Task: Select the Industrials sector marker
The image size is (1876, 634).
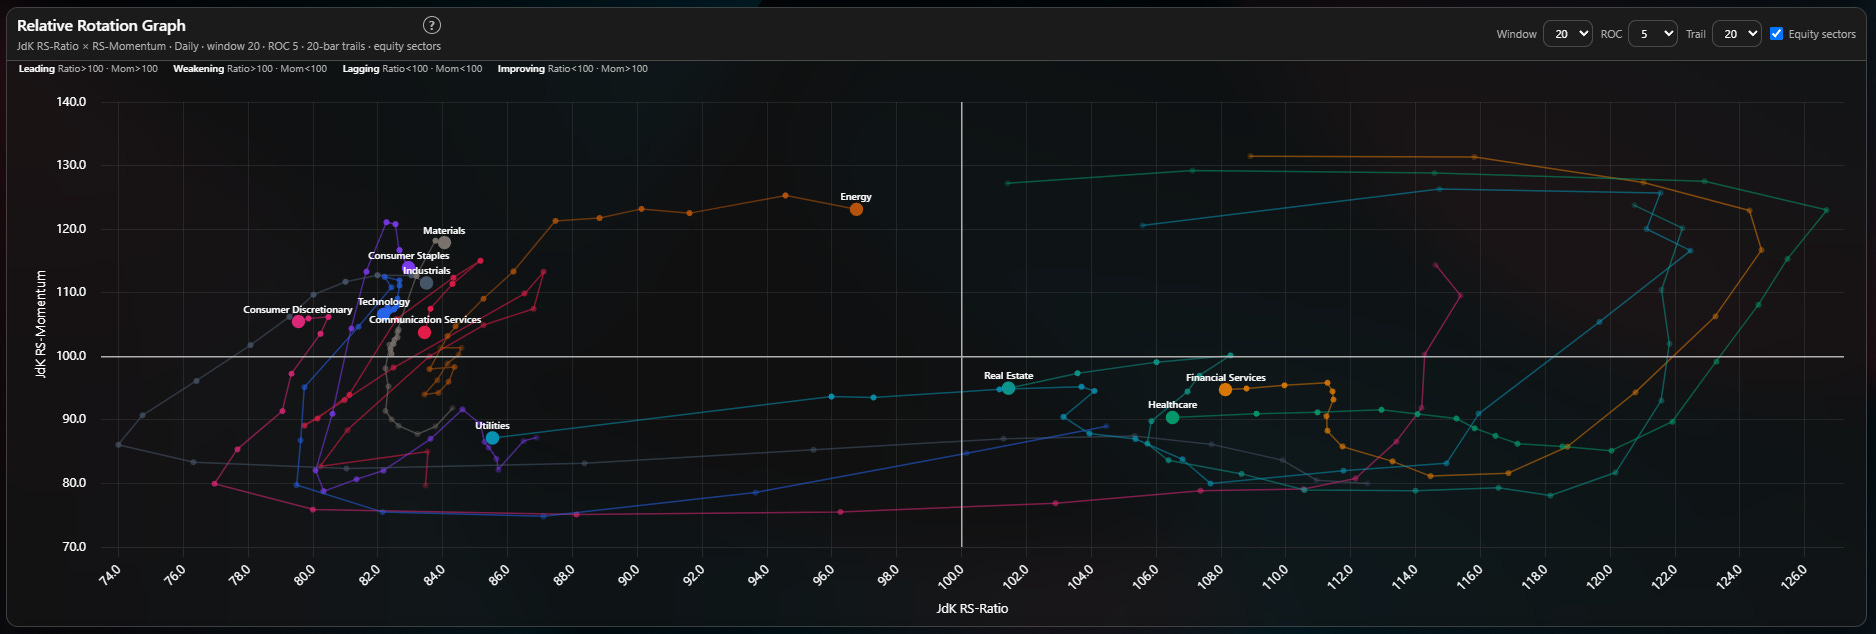Action: pos(426,283)
